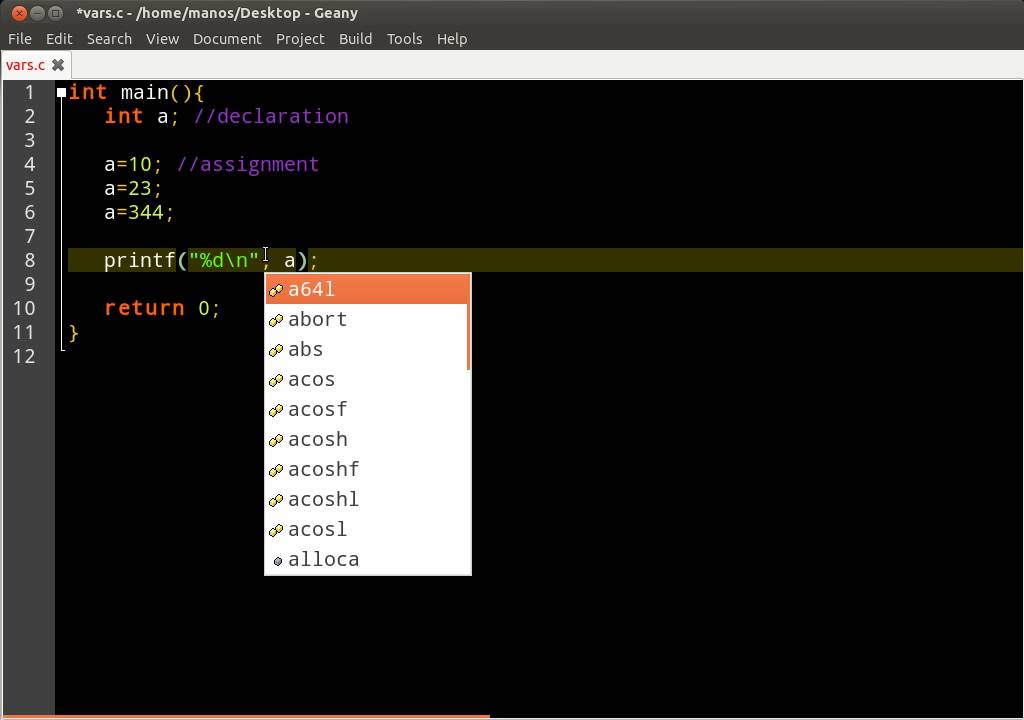Click line number 12 in margin

click(x=24, y=356)
